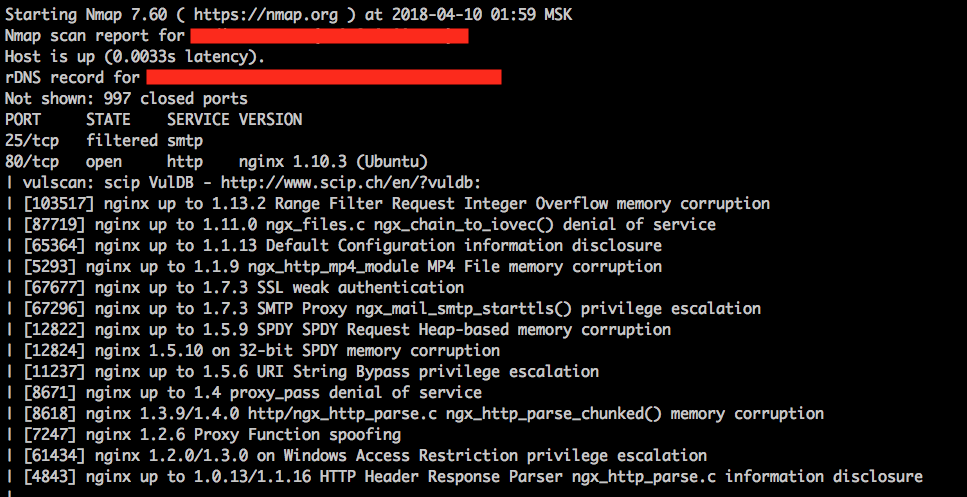
Task: Click the 80/tcp port entry
Action: click(31, 161)
